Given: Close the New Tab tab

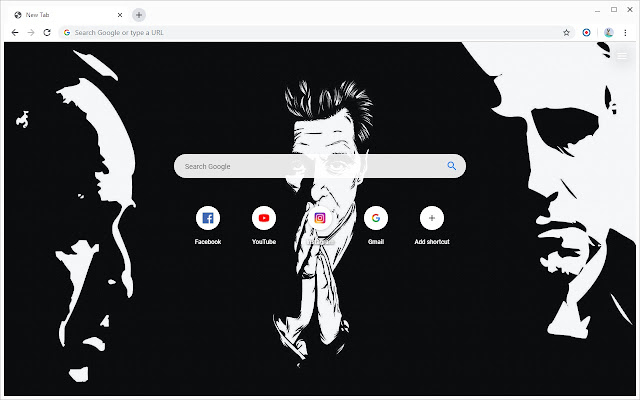Looking at the screenshot, I should pos(120,15).
